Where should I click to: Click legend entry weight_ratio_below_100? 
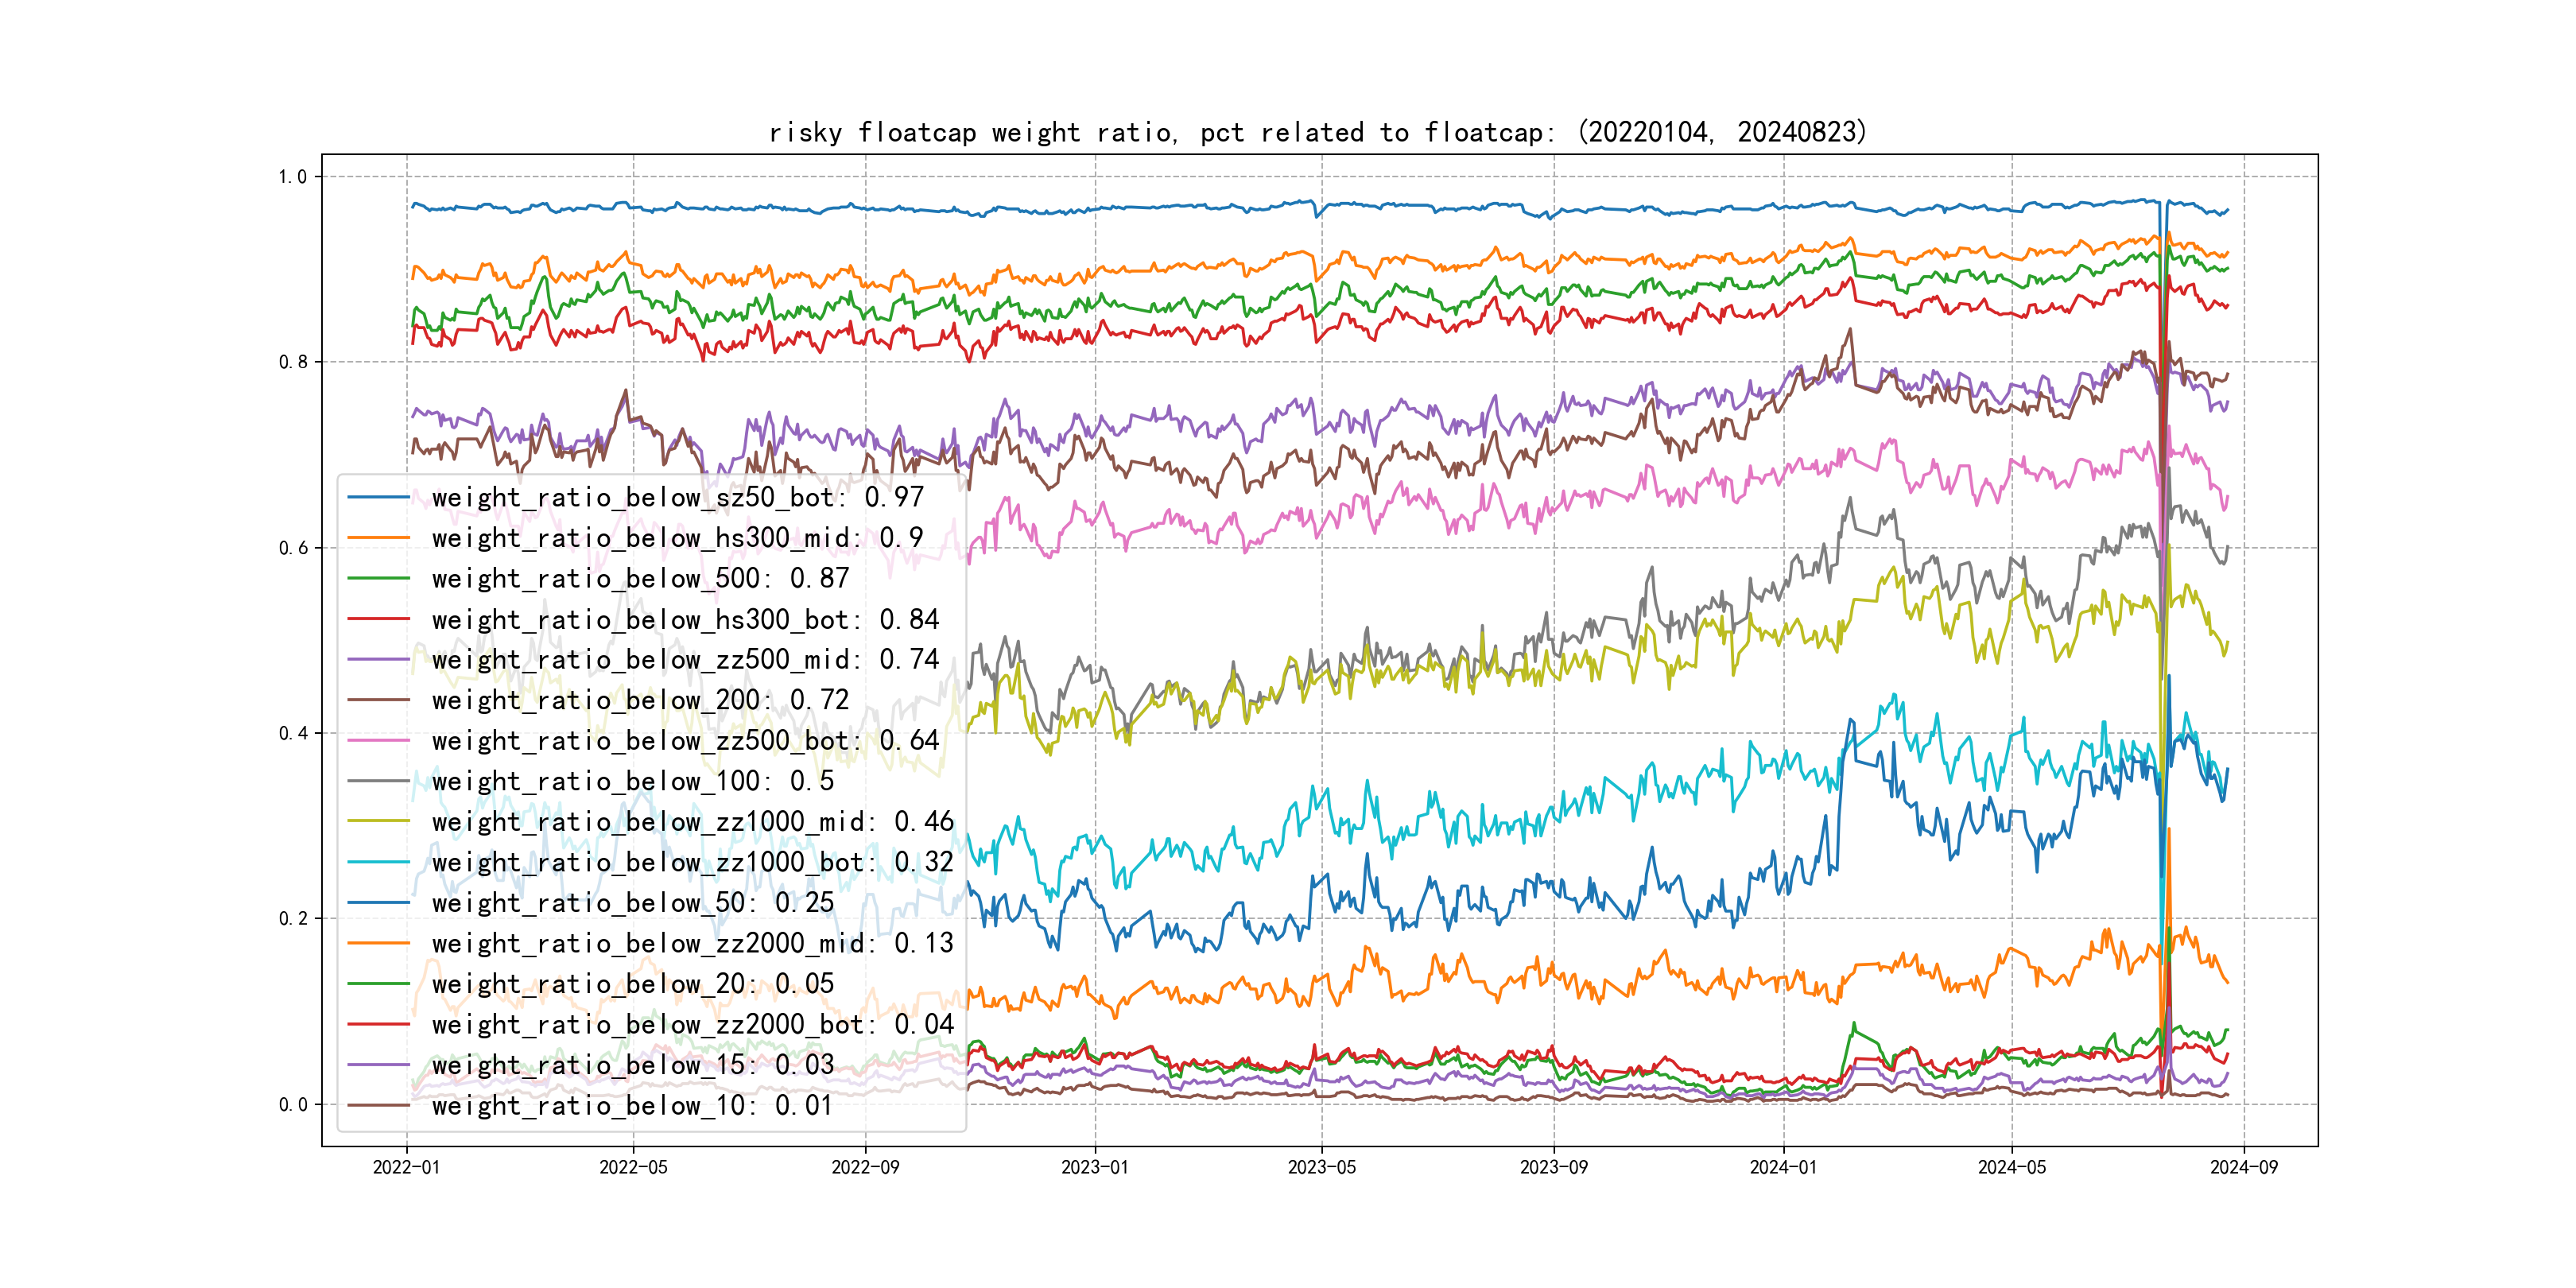tap(632, 781)
